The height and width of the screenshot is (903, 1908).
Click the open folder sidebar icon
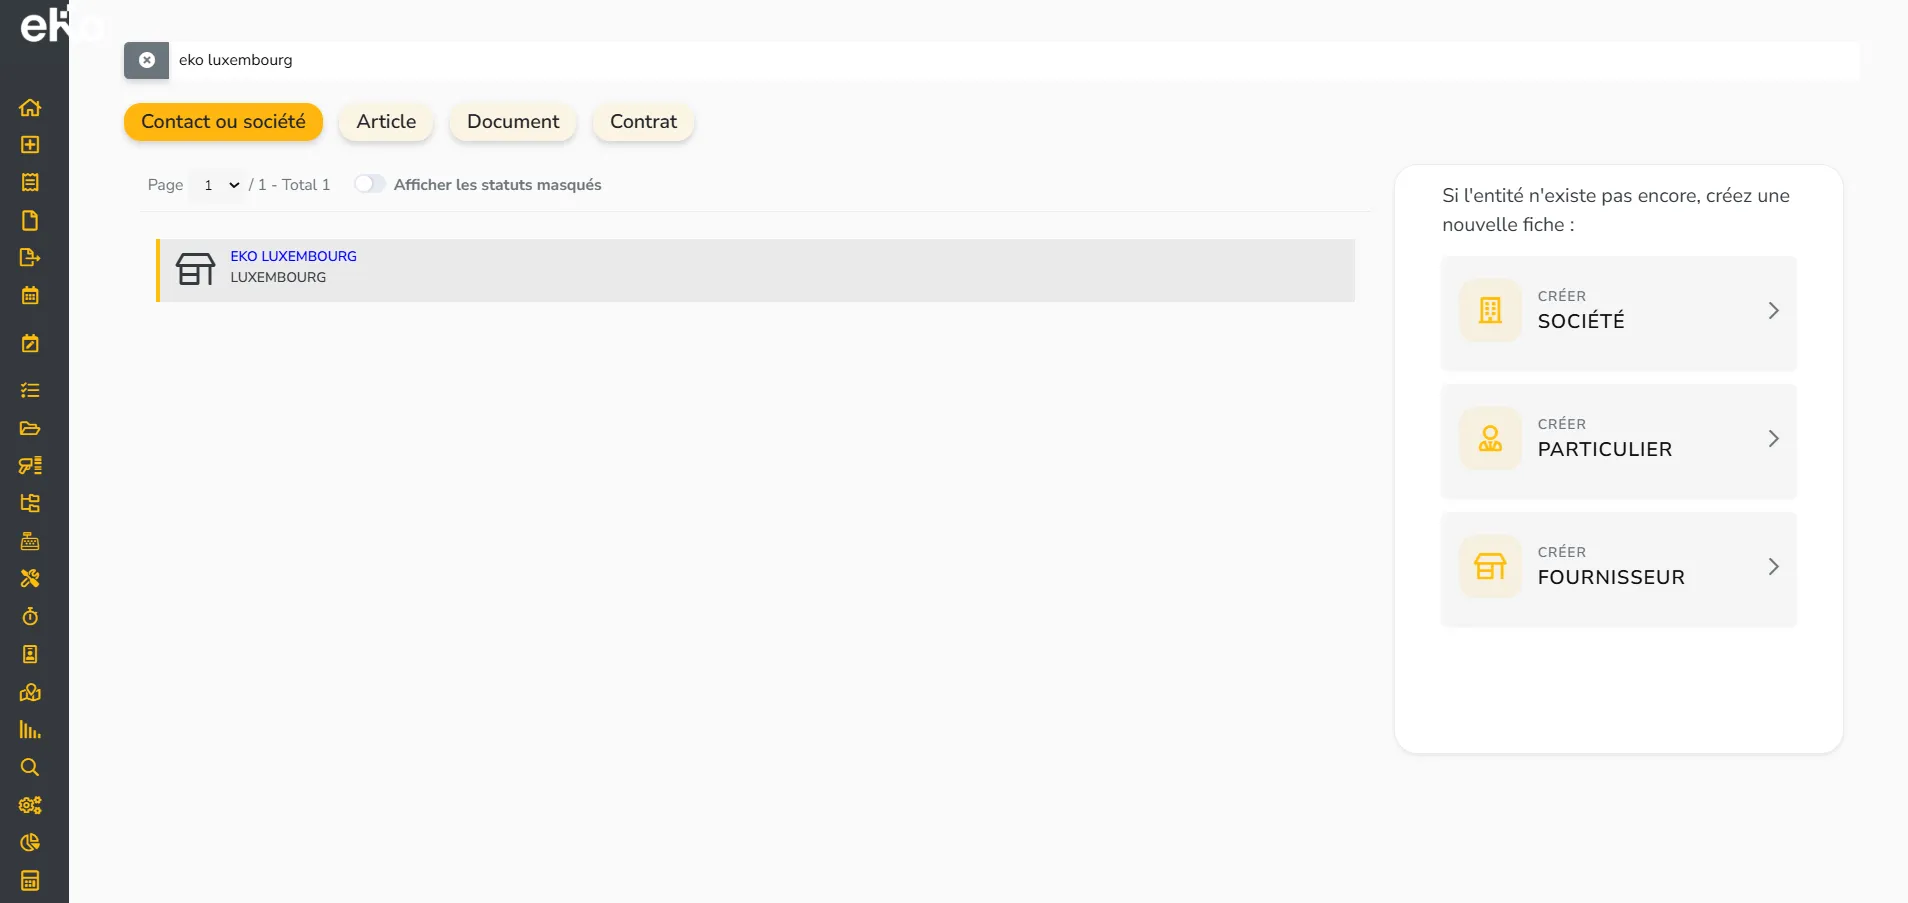tap(30, 428)
